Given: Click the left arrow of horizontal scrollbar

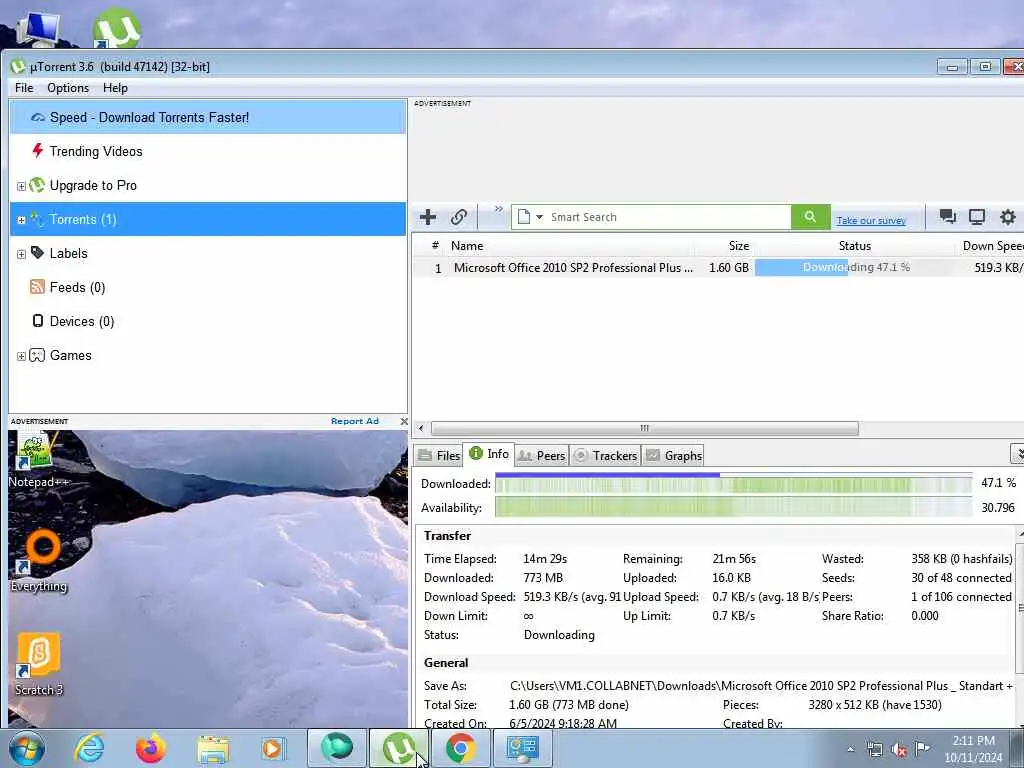Looking at the screenshot, I should coord(421,428).
